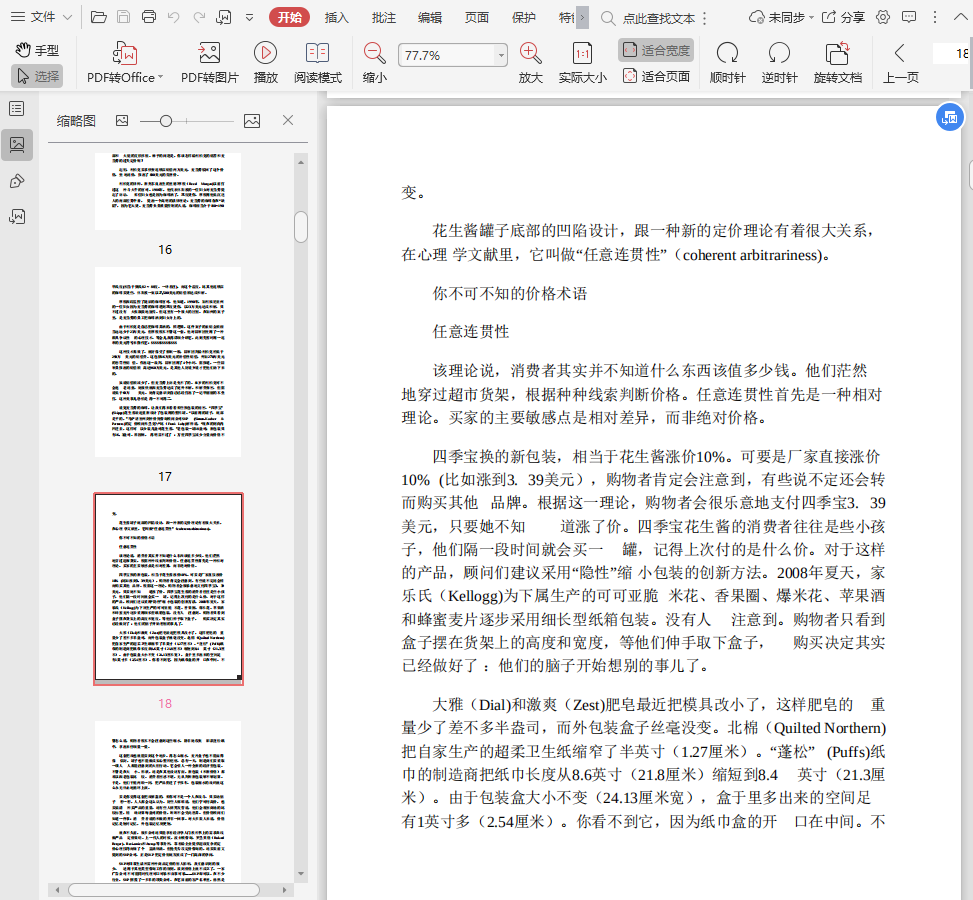Click 放大 zoom in
The image size is (973, 900).
coord(531,62)
